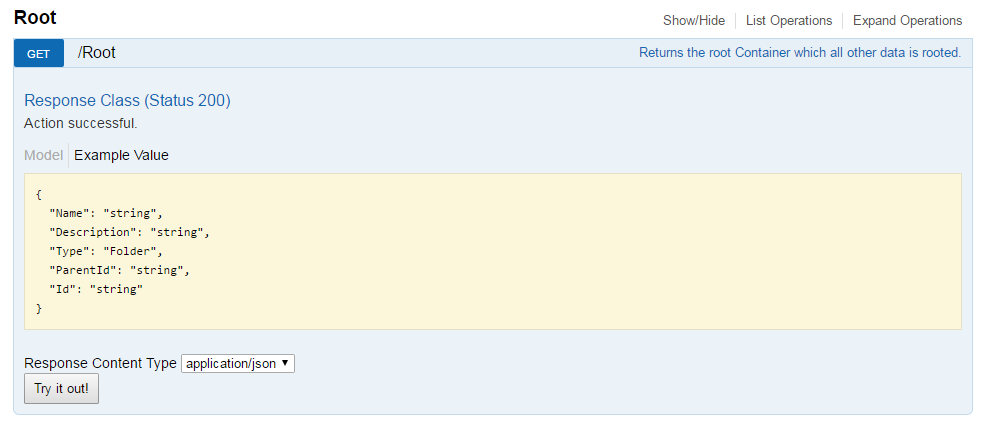This screenshot has height=424, width=984.
Task: Click the Root section heading
Action: click(35, 18)
